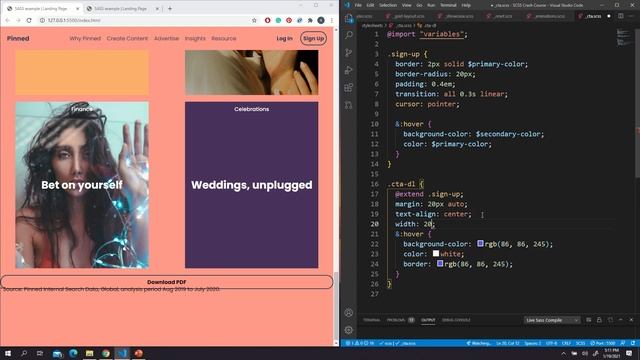The image size is (640, 360).
Task: Click the Log In link
Action: pyautogui.click(x=284, y=38)
